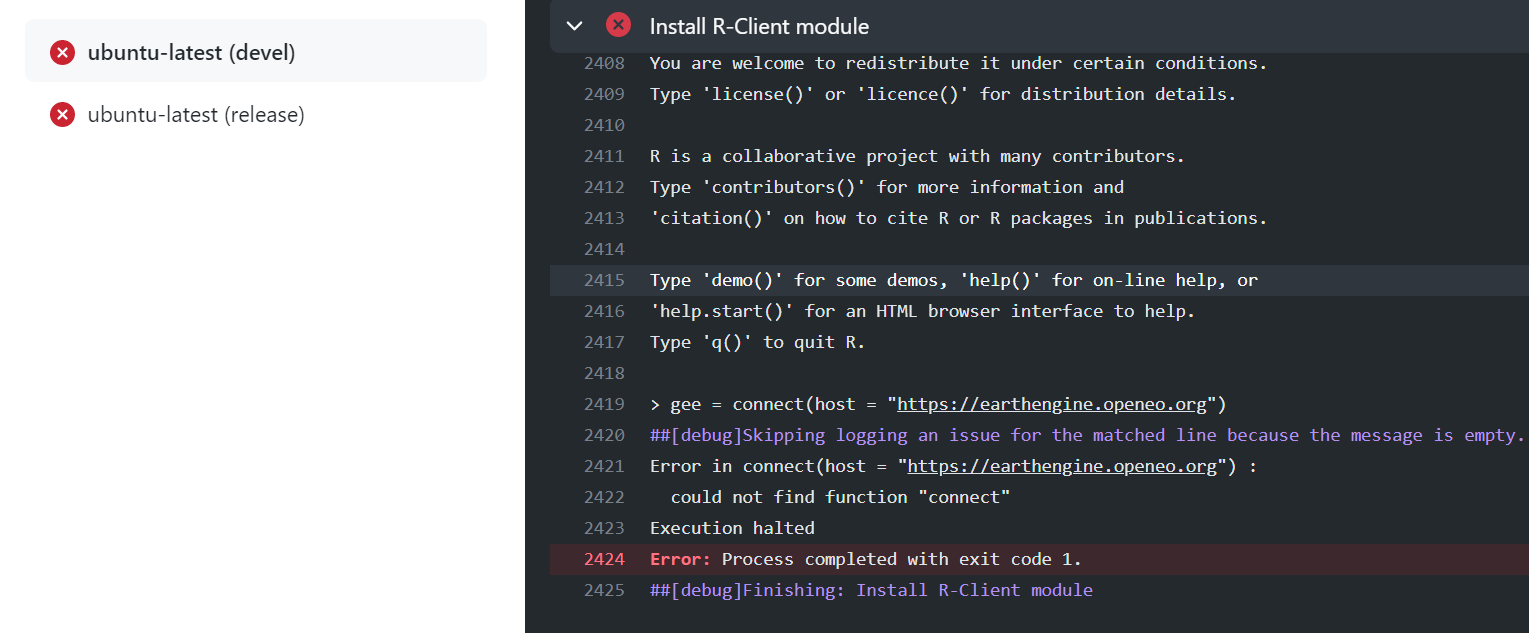Click line number 2409
Screen dimensions: 1529x633
point(604,94)
